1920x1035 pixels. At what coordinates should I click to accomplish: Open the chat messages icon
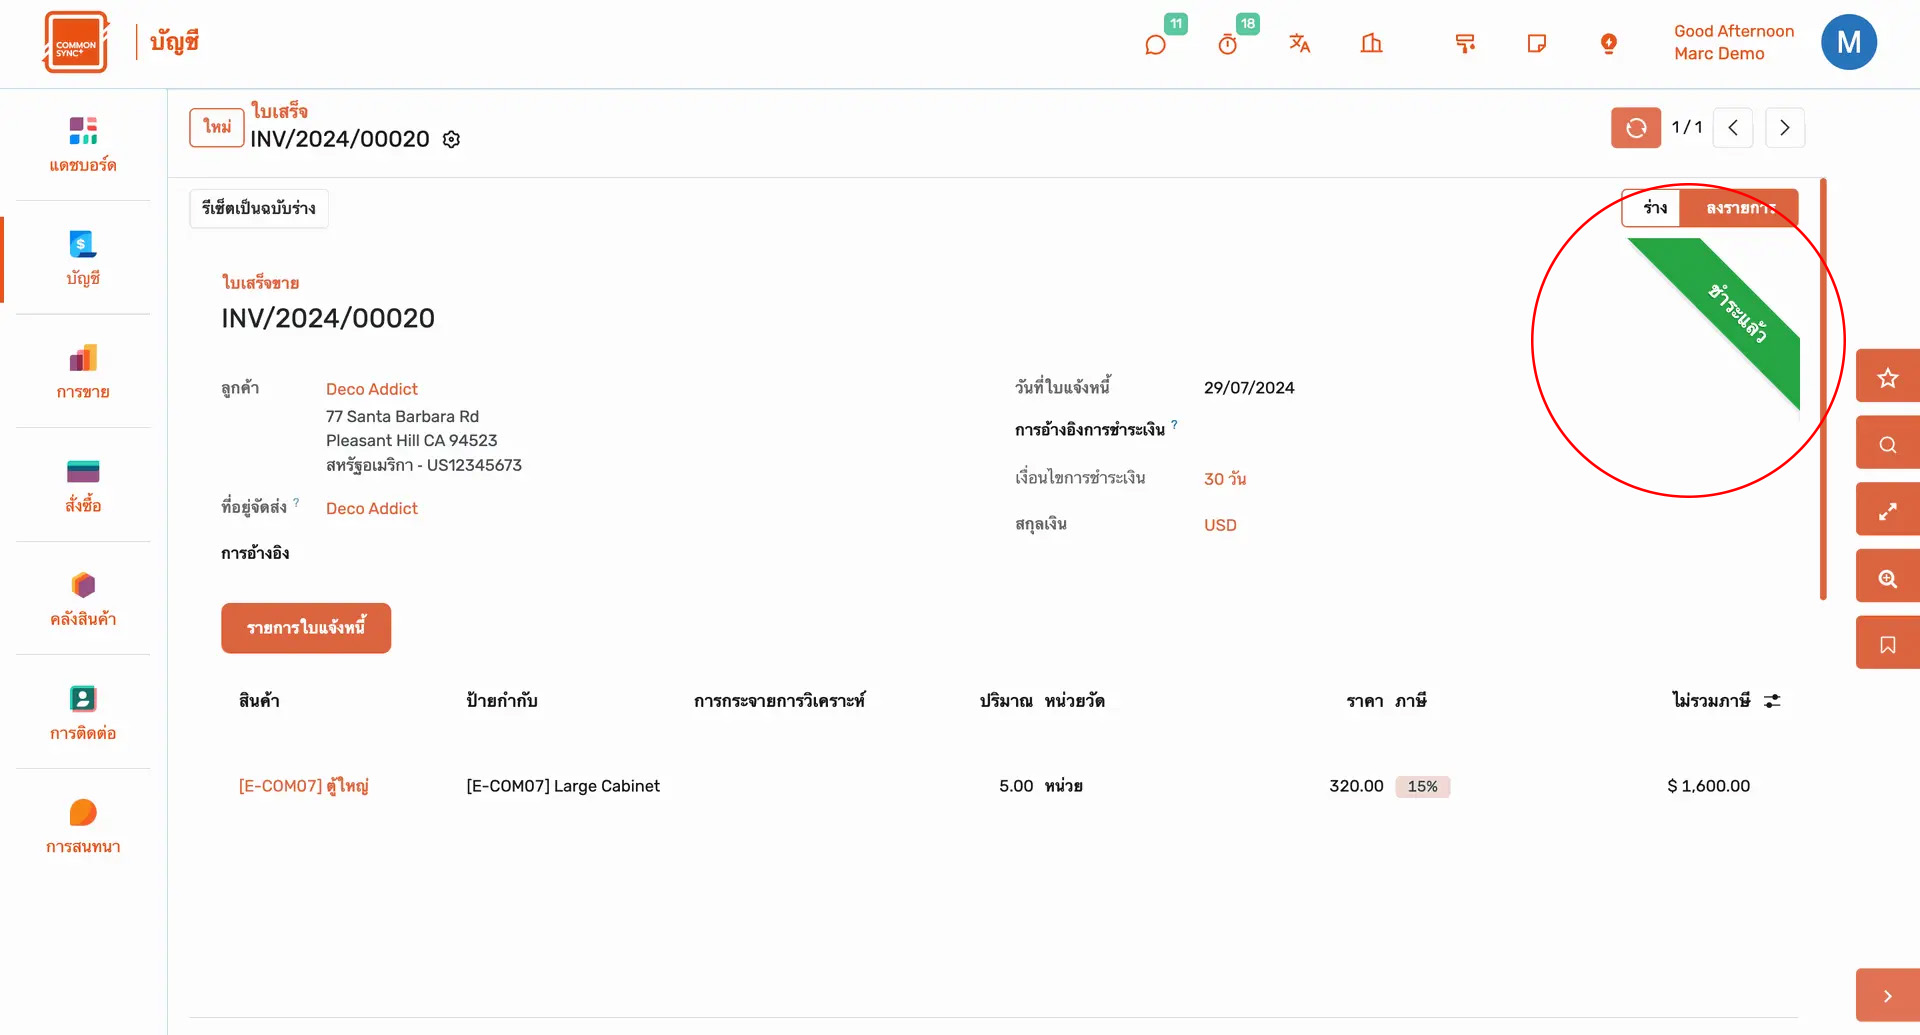coord(1155,45)
